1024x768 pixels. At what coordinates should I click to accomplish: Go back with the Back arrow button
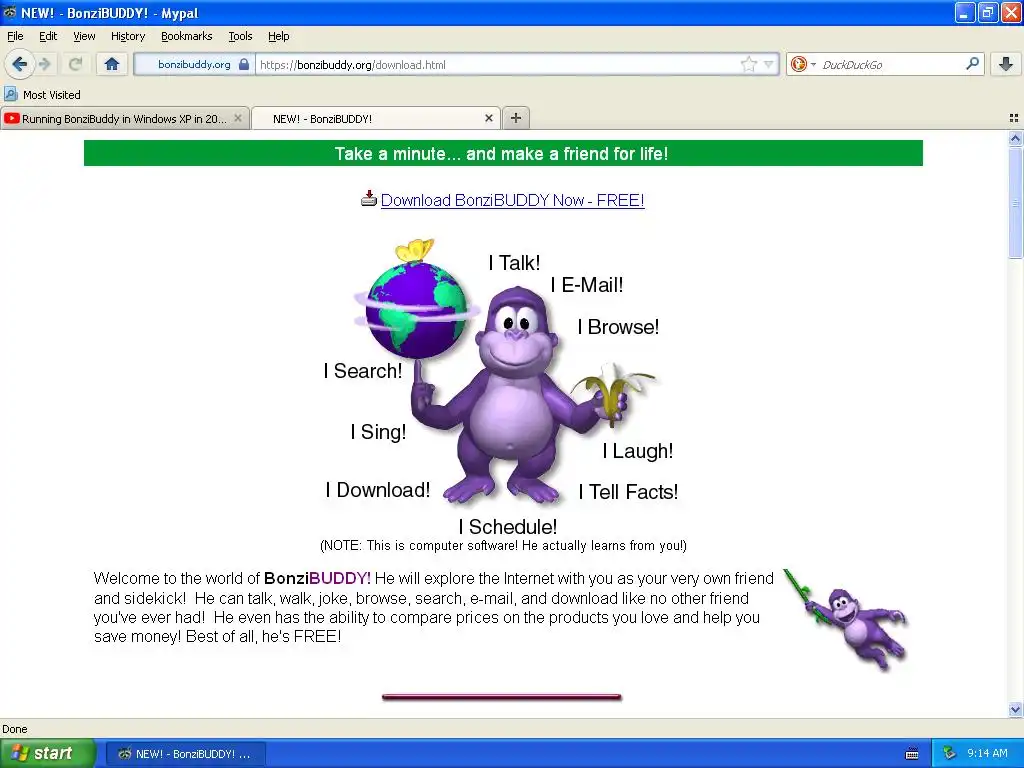coord(19,64)
